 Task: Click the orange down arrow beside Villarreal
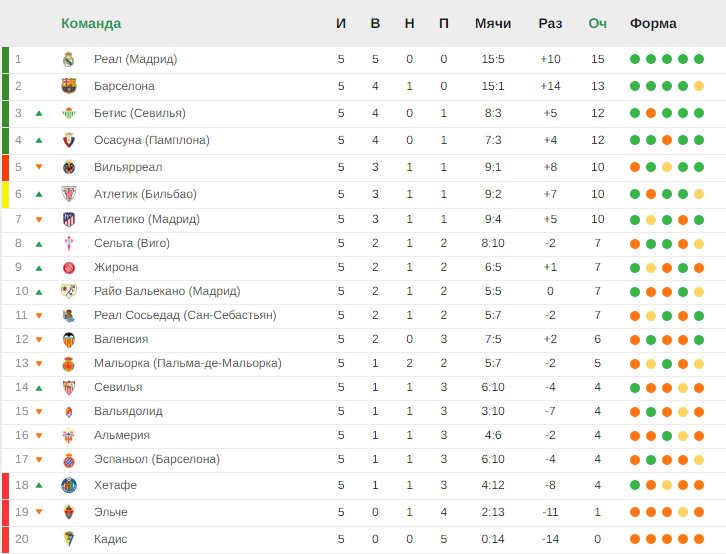coord(39,167)
